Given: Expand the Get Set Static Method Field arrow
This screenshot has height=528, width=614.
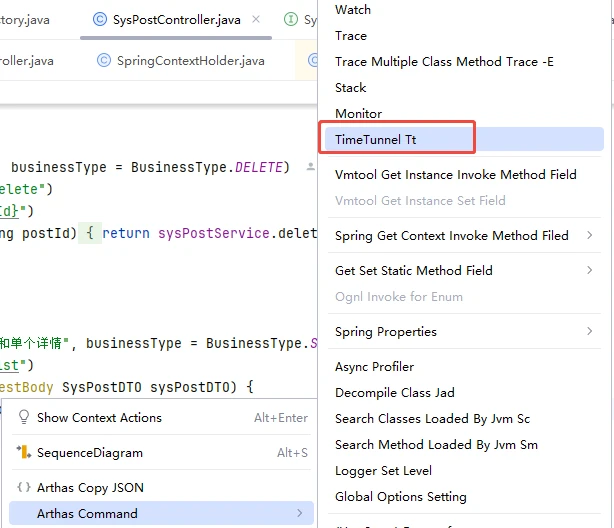Looking at the screenshot, I should click(x=589, y=271).
